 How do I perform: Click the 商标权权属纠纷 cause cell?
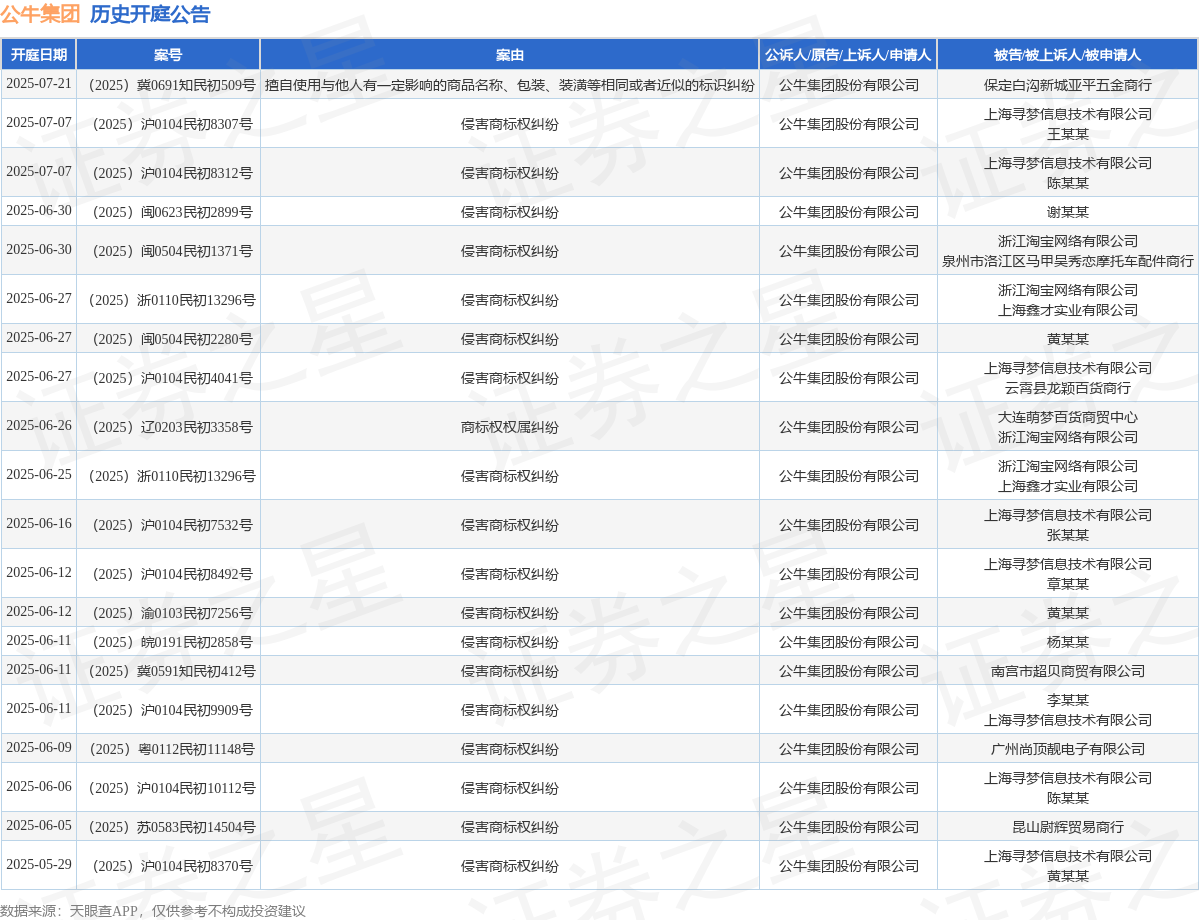point(510,427)
